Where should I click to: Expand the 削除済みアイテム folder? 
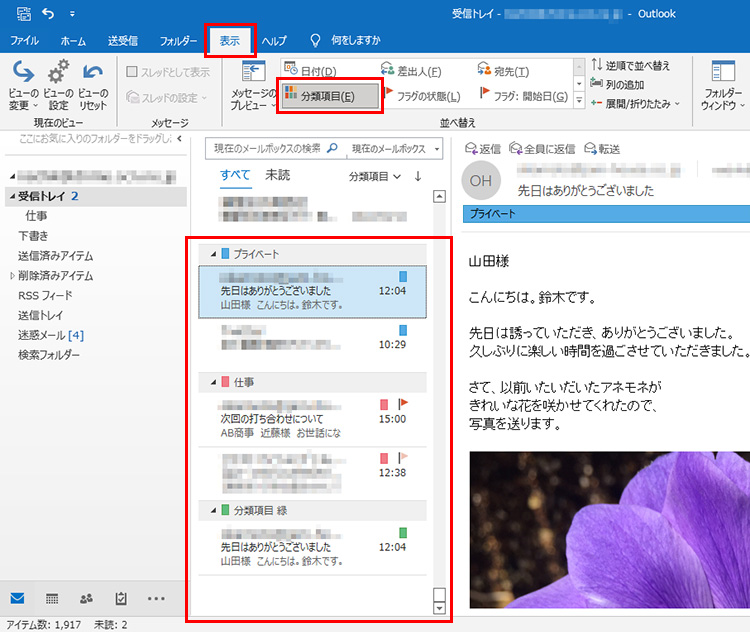(12, 276)
